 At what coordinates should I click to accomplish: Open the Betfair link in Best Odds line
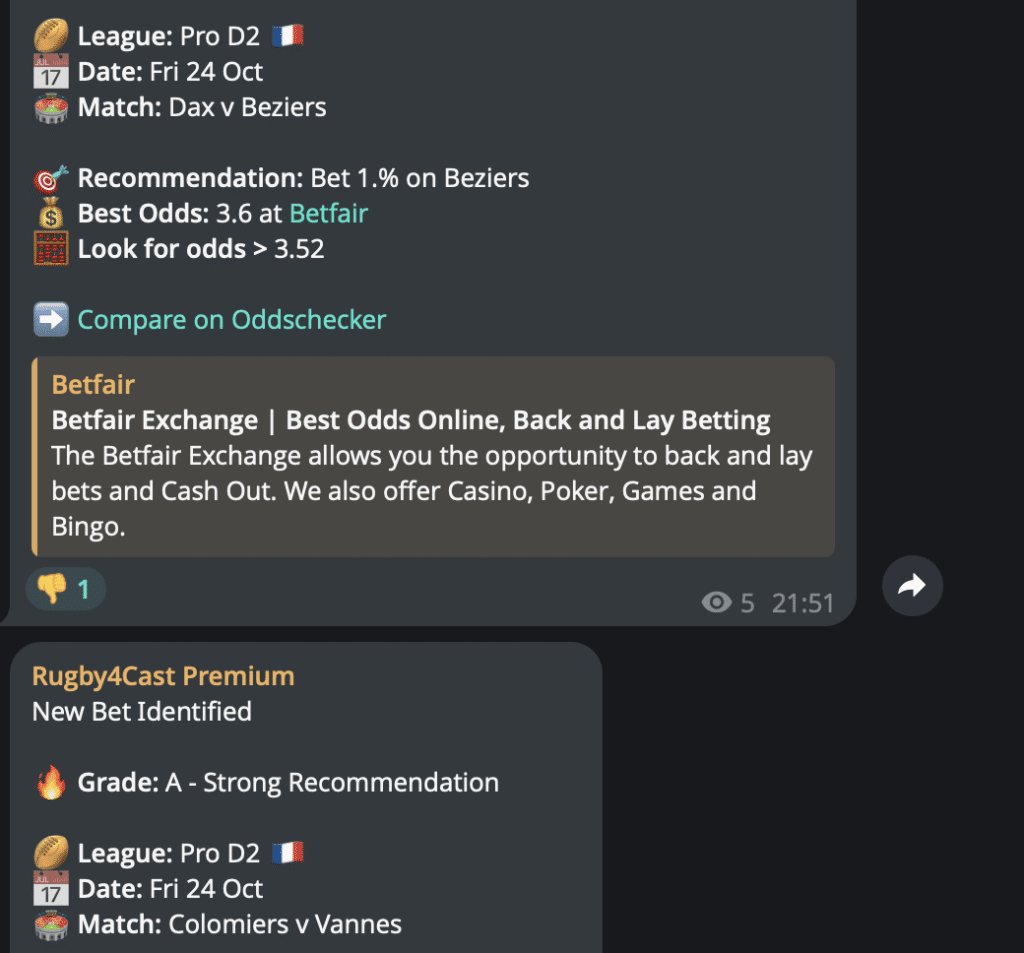coord(328,213)
